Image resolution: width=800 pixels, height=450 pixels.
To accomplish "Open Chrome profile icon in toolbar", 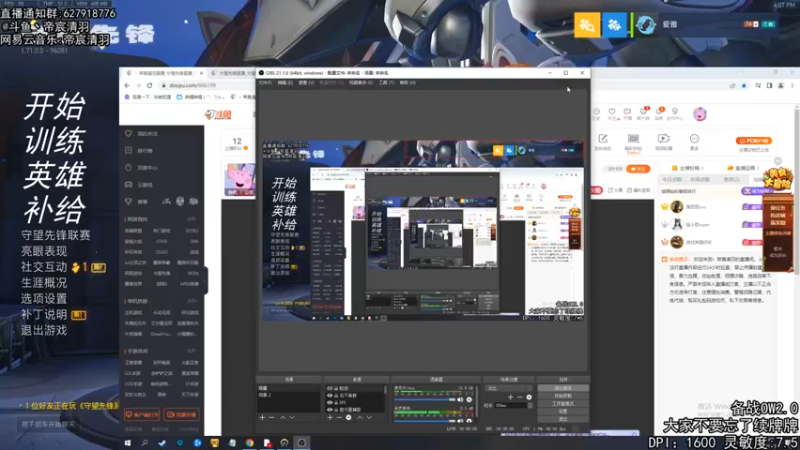I will pyautogui.click(x=781, y=85).
